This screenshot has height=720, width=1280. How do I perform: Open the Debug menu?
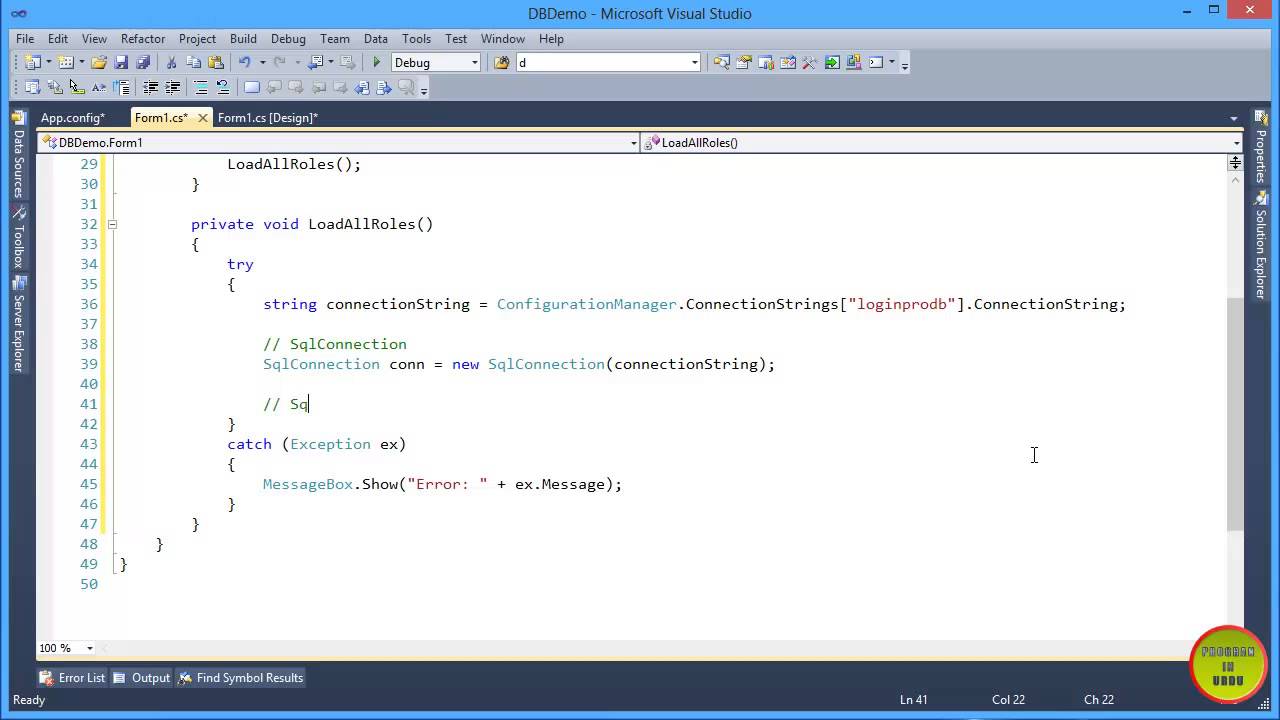click(288, 38)
